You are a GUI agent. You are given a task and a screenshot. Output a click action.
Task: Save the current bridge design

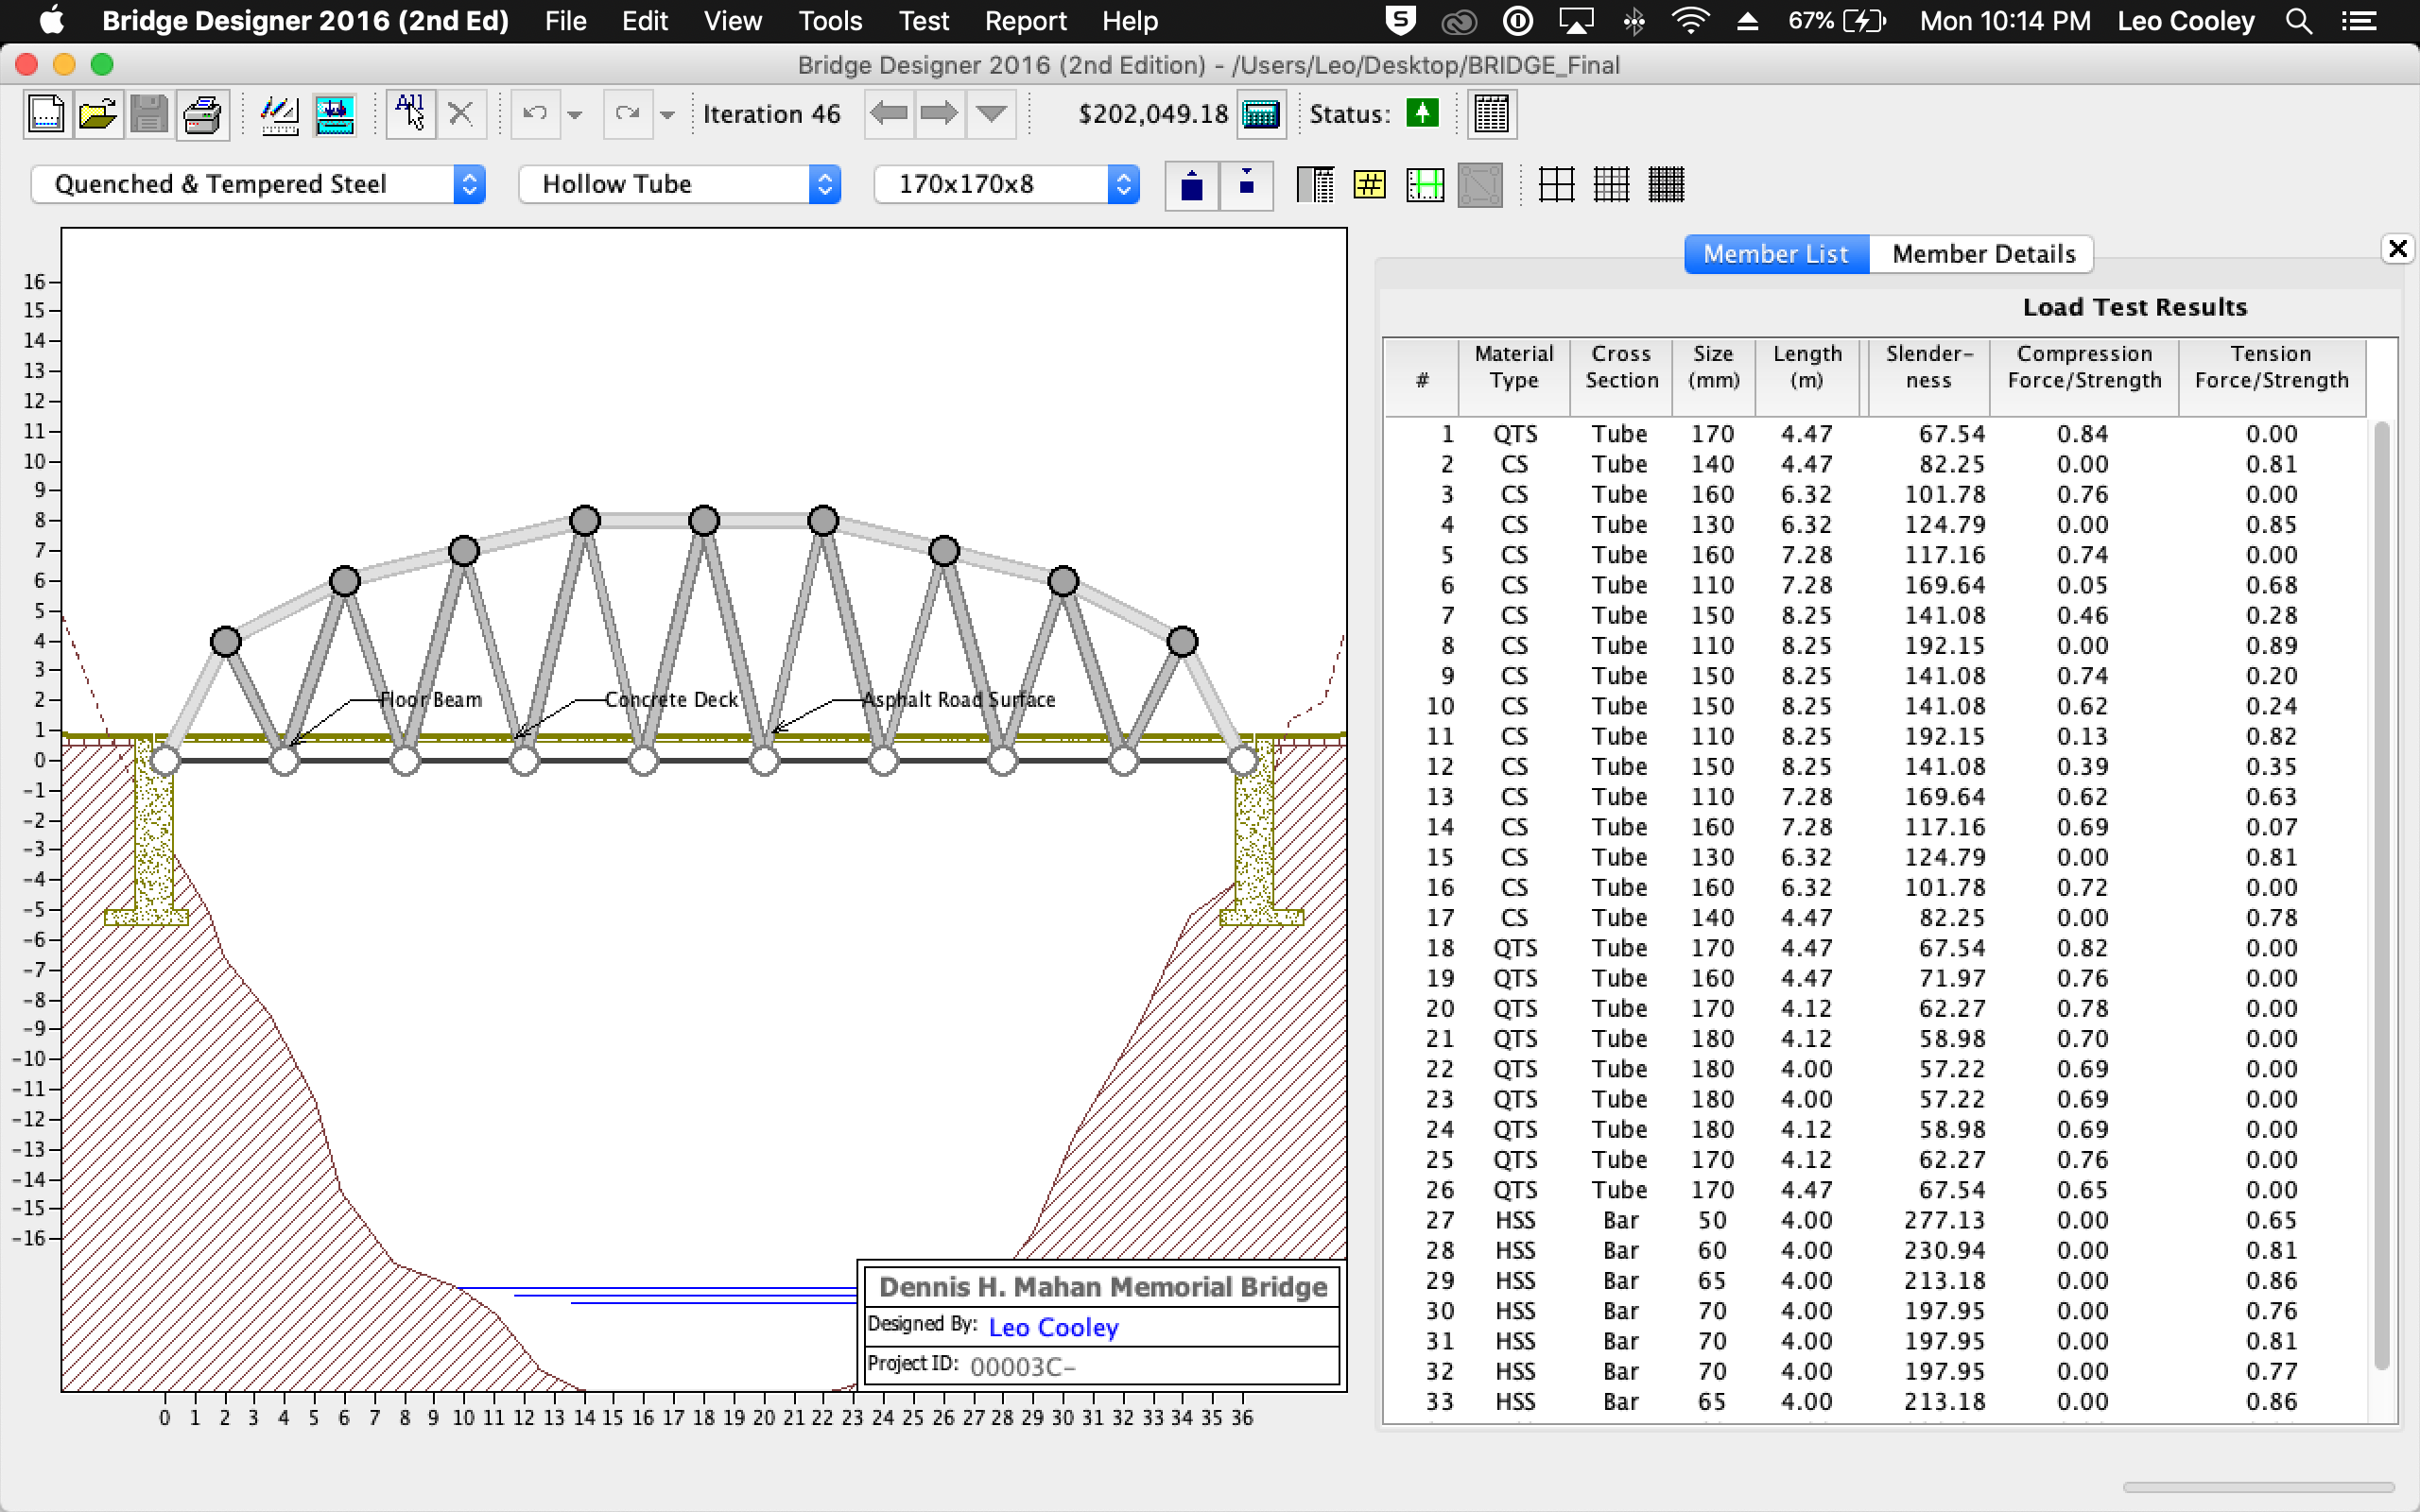pyautogui.click(x=149, y=114)
